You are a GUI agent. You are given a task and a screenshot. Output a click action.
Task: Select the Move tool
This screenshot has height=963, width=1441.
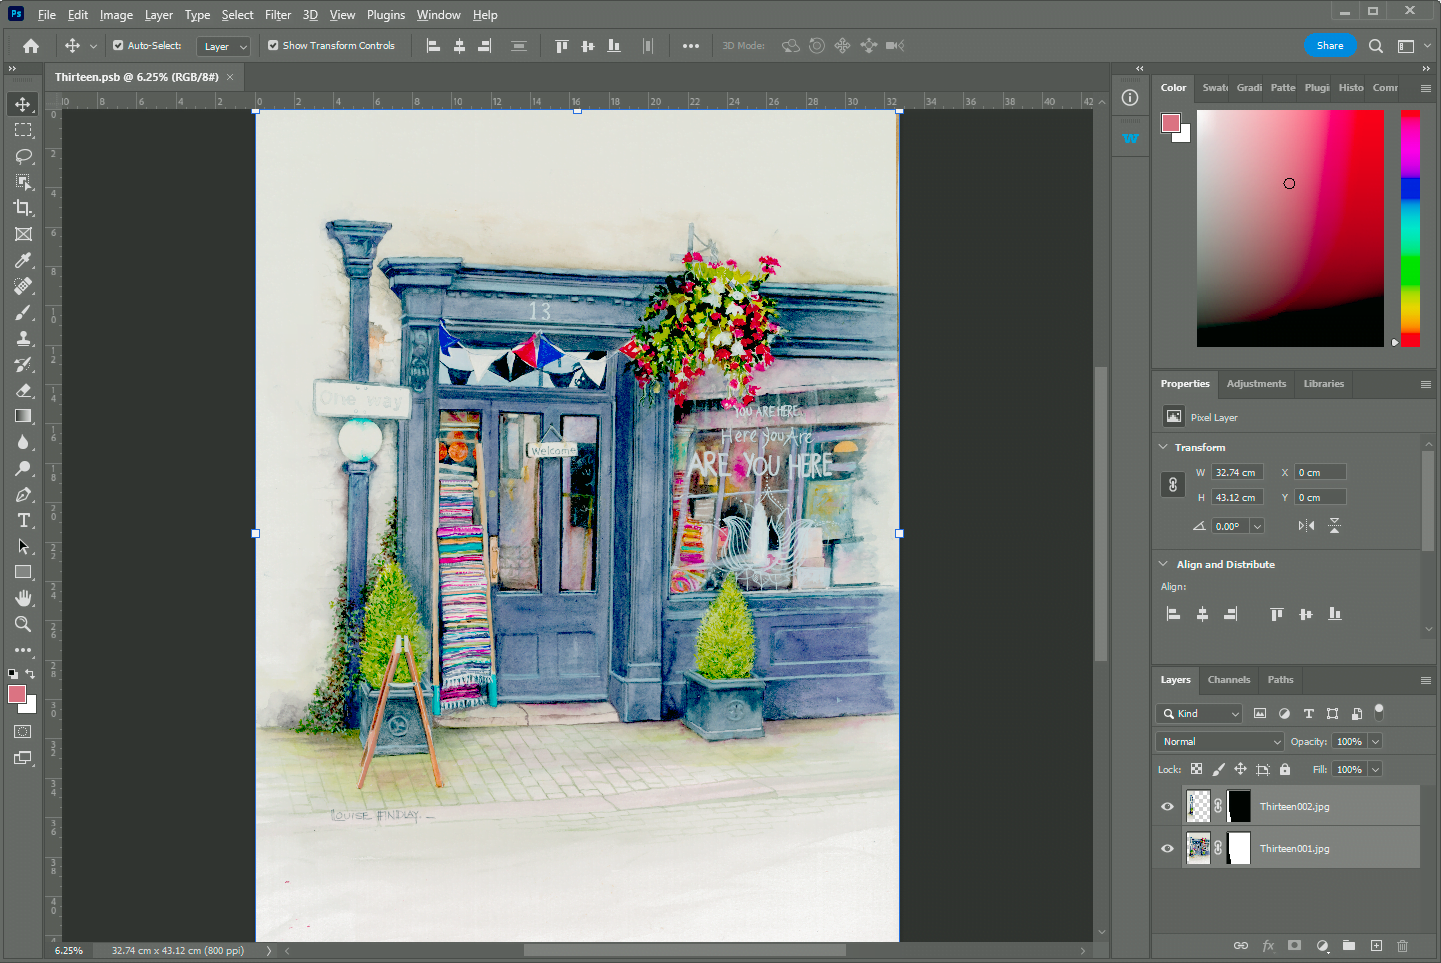pyautogui.click(x=23, y=103)
